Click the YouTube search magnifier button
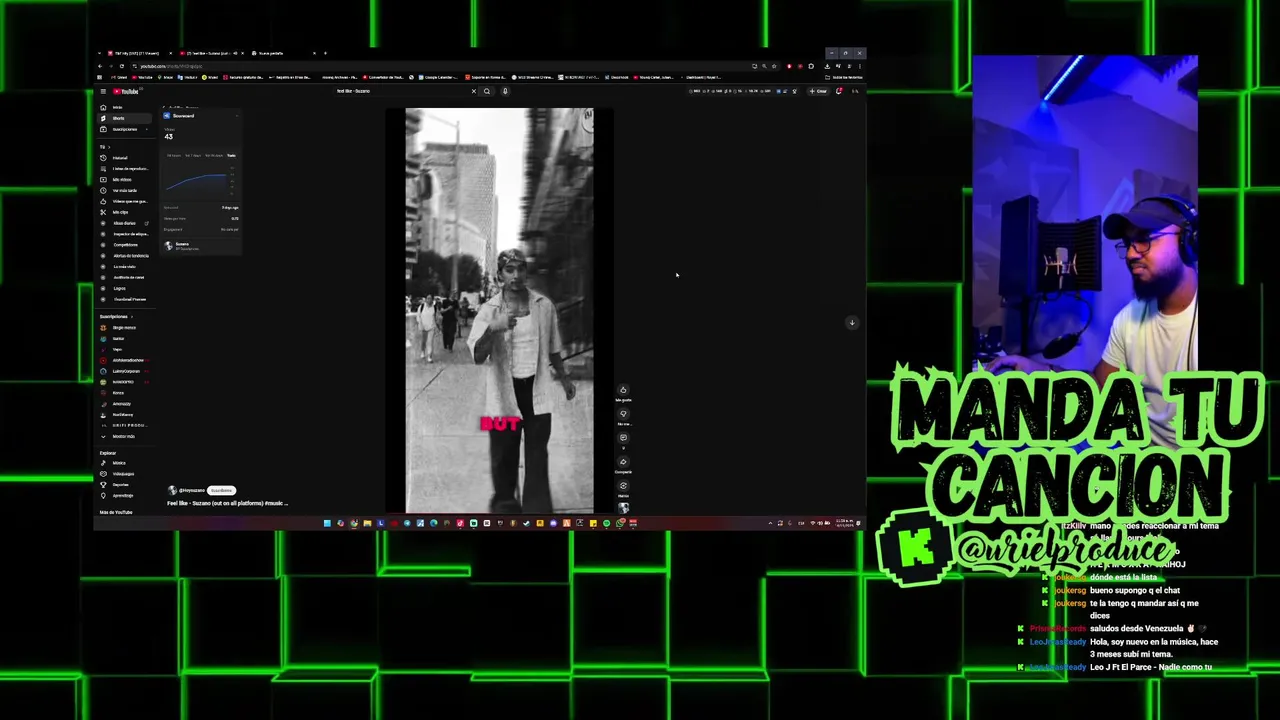The width and height of the screenshot is (1280, 720). [487, 91]
